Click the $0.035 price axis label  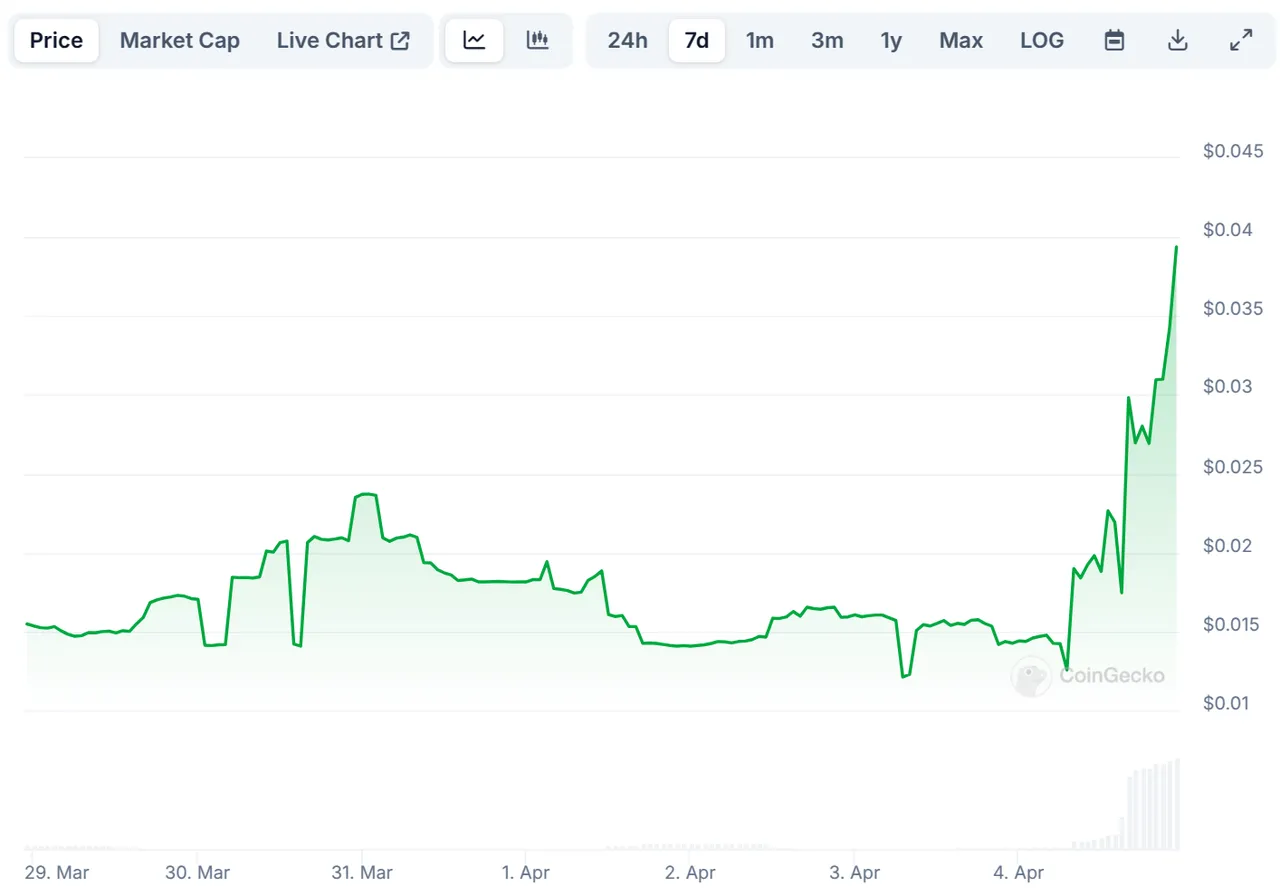(1234, 308)
